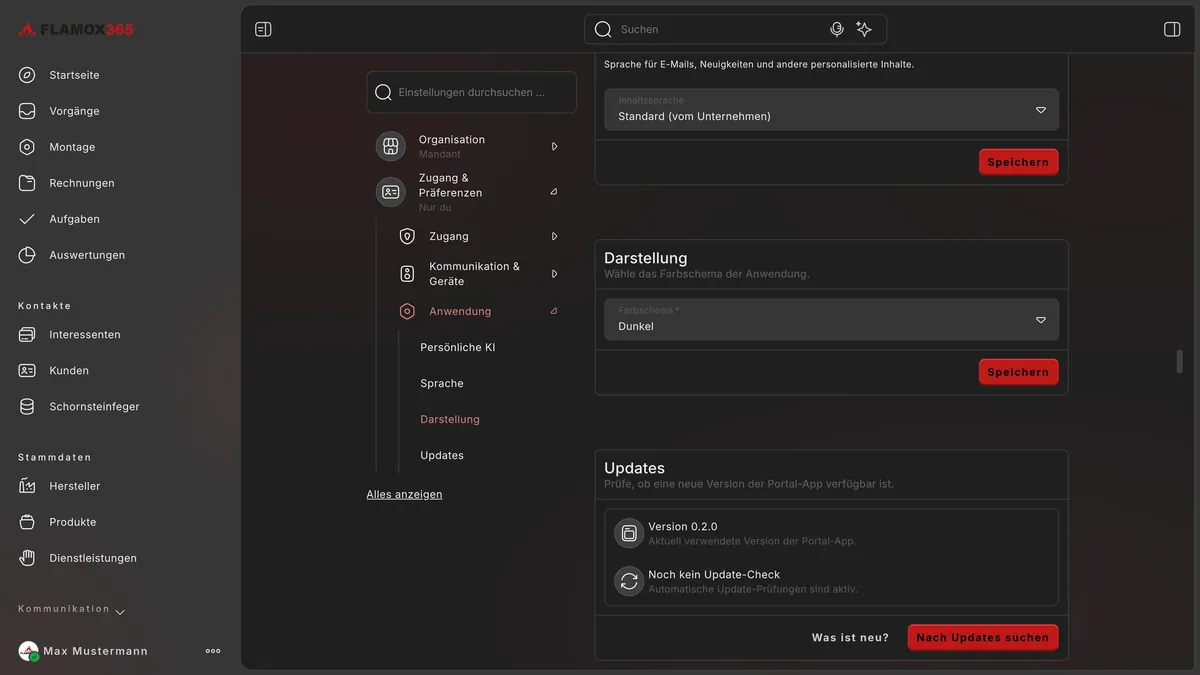Open the Inhaltssprache dropdown
The height and width of the screenshot is (675, 1200).
pos(831,109)
